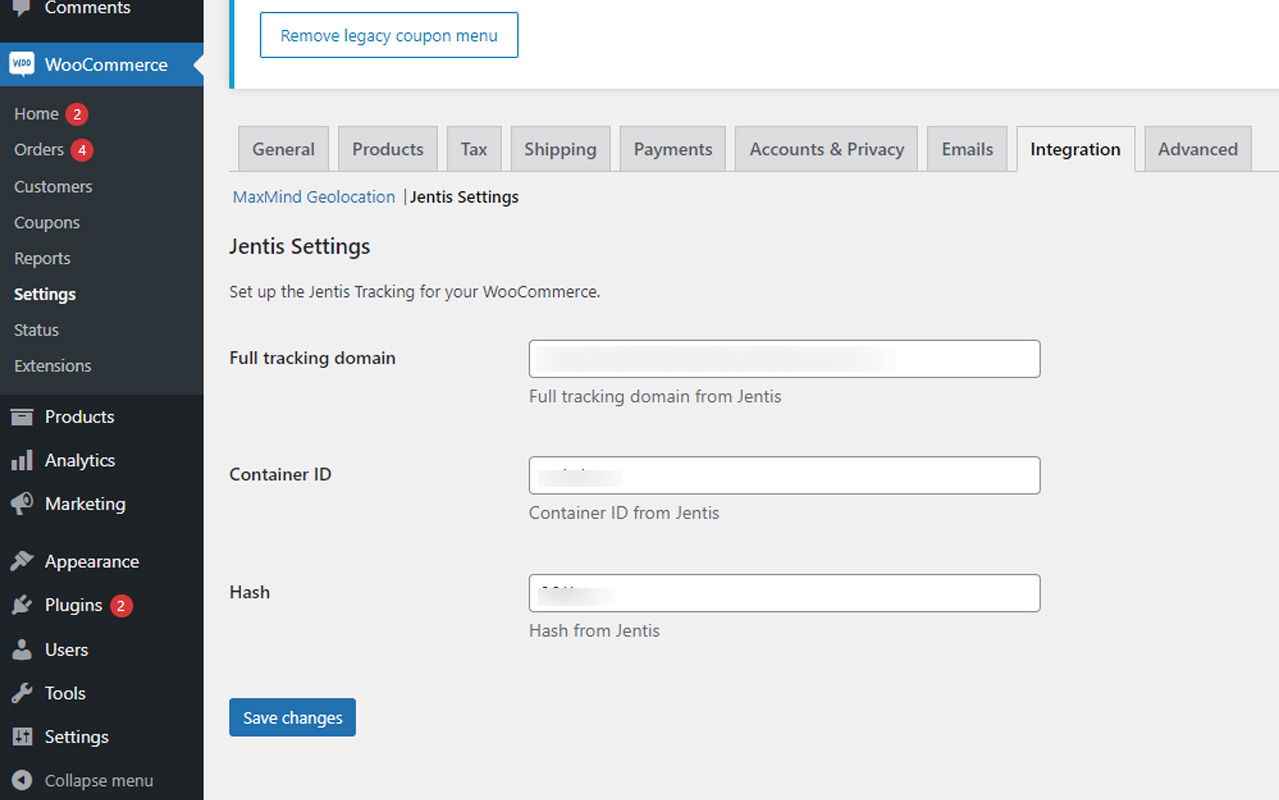Open Orders in WooCommerce submenu
Image resolution: width=1279 pixels, height=800 pixels.
click(39, 150)
